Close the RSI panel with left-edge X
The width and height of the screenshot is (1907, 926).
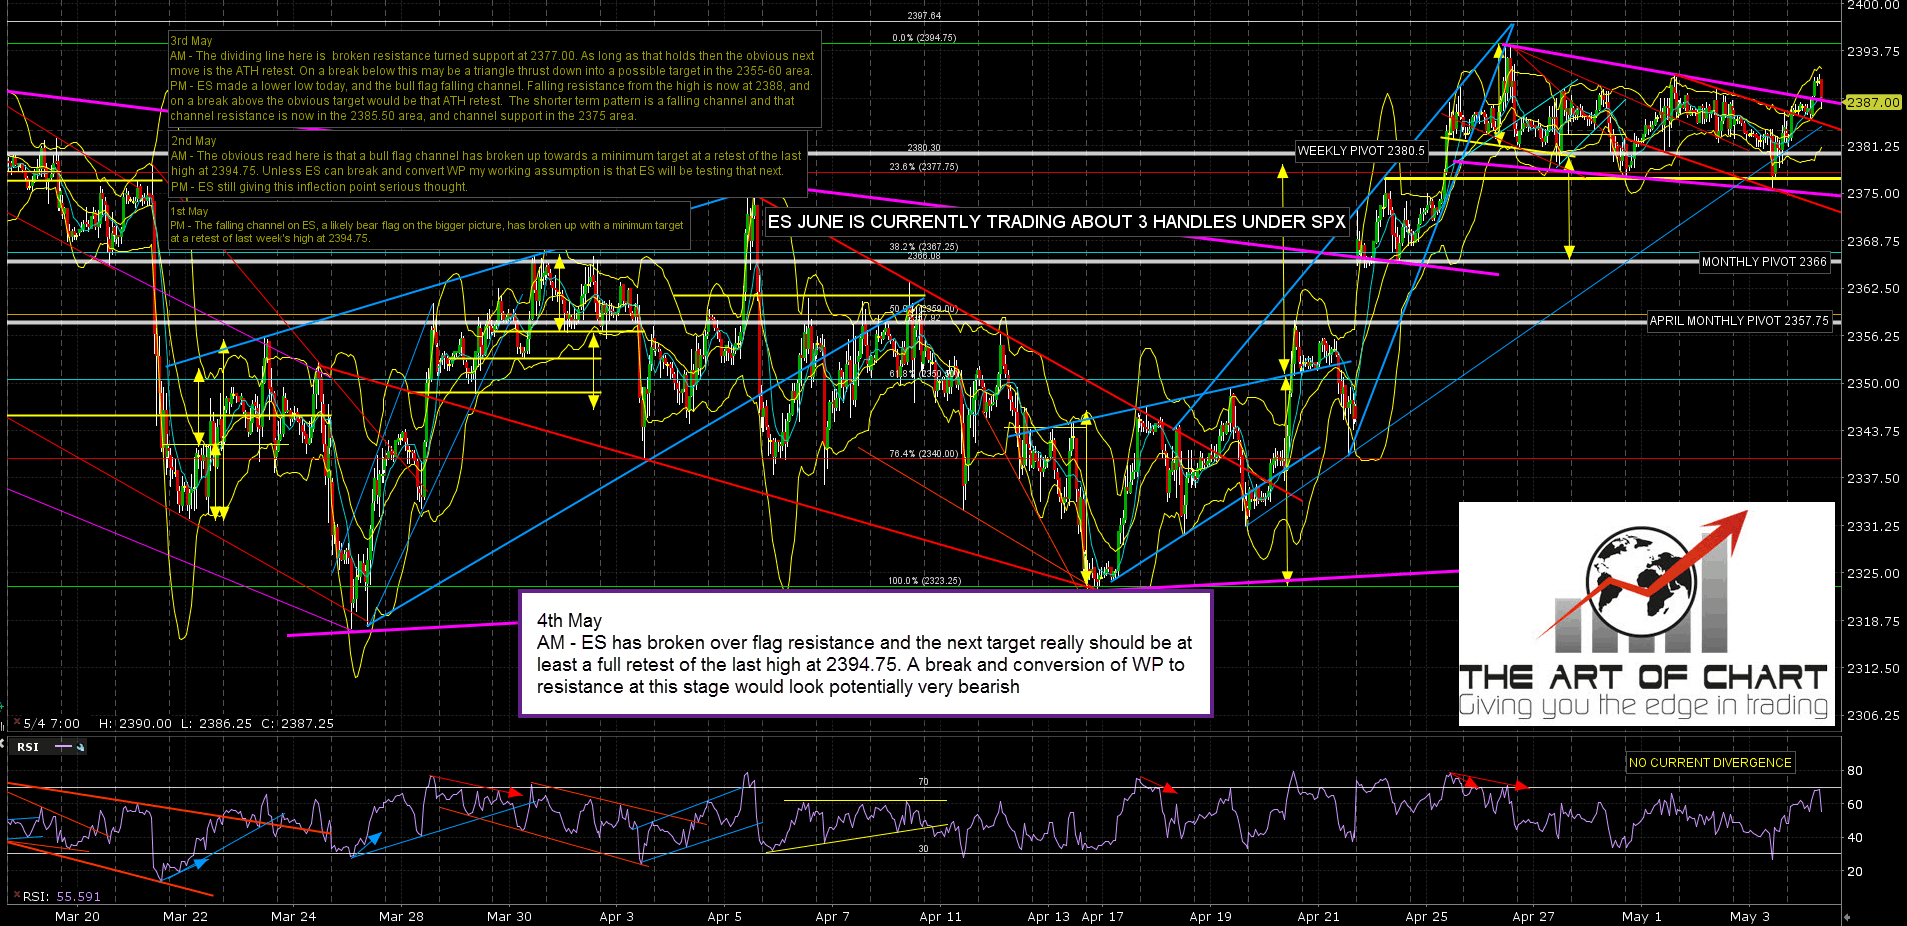[3, 742]
